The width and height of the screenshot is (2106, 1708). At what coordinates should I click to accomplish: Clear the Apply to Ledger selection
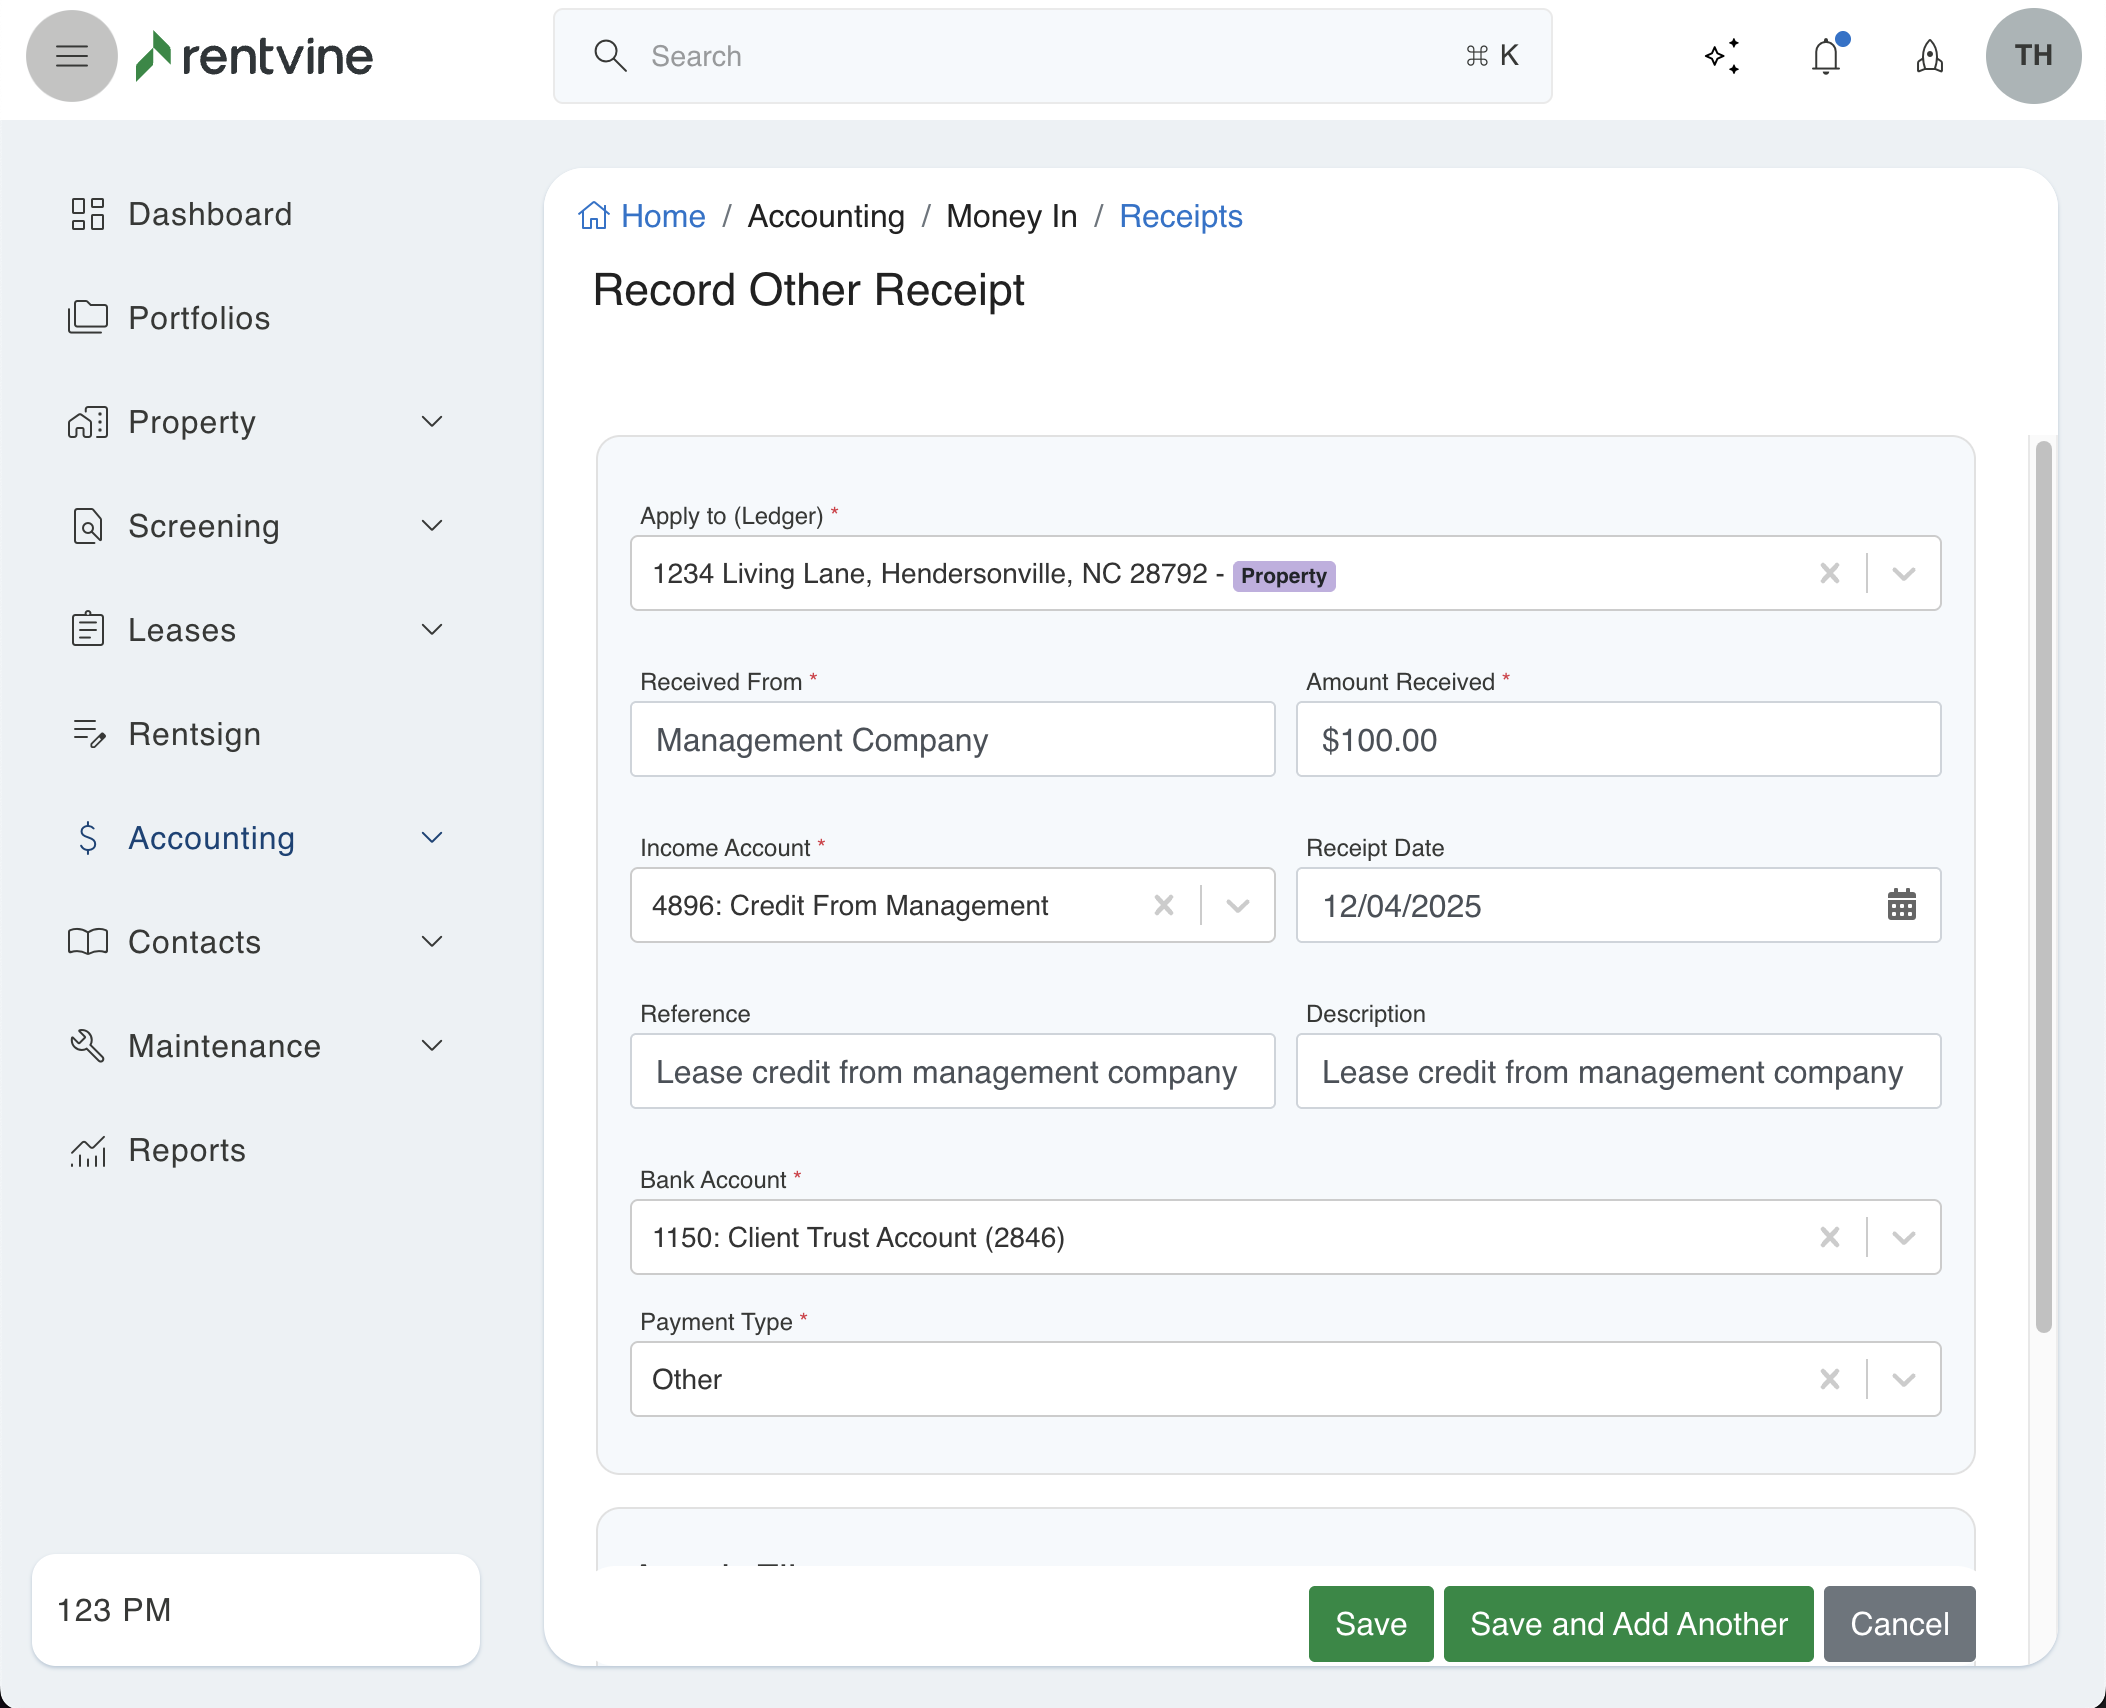click(x=1829, y=573)
